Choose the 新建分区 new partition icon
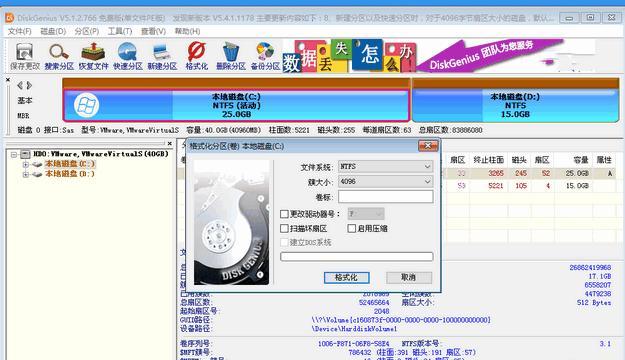Viewport: 625px width, 360px height. (x=162, y=56)
